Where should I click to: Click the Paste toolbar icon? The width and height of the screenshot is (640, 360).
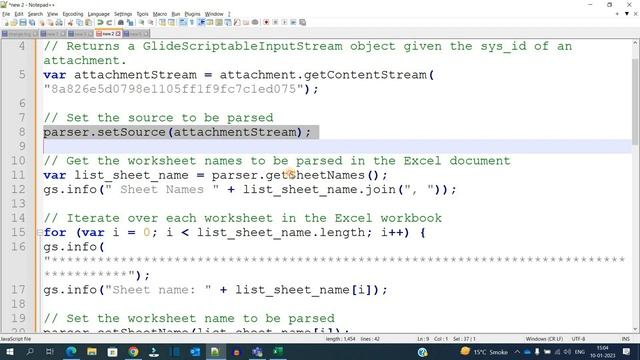coord(88,22)
